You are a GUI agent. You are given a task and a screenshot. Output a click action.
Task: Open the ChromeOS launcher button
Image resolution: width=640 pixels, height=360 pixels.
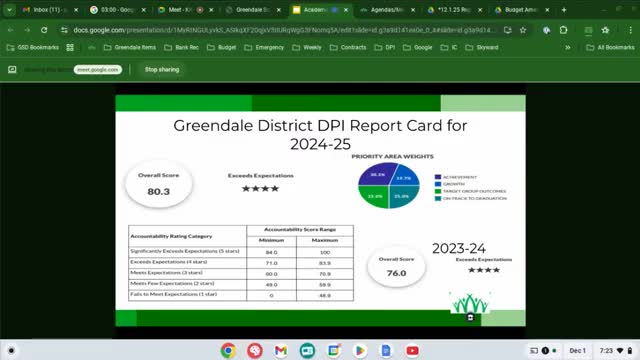click(x=11, y=351)
